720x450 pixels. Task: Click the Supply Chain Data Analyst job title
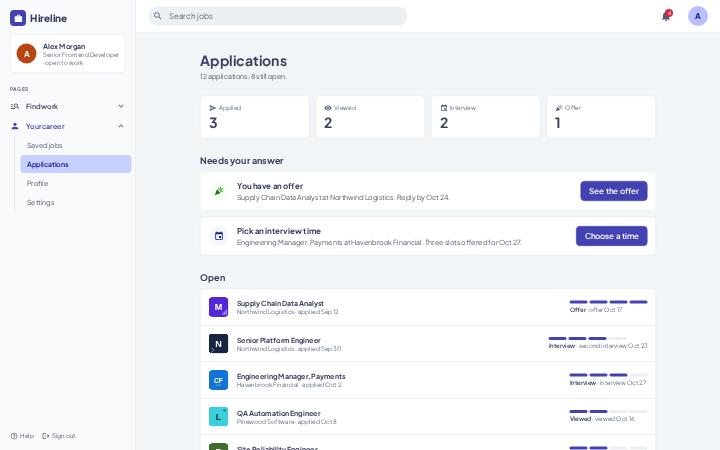click(280, 304)
